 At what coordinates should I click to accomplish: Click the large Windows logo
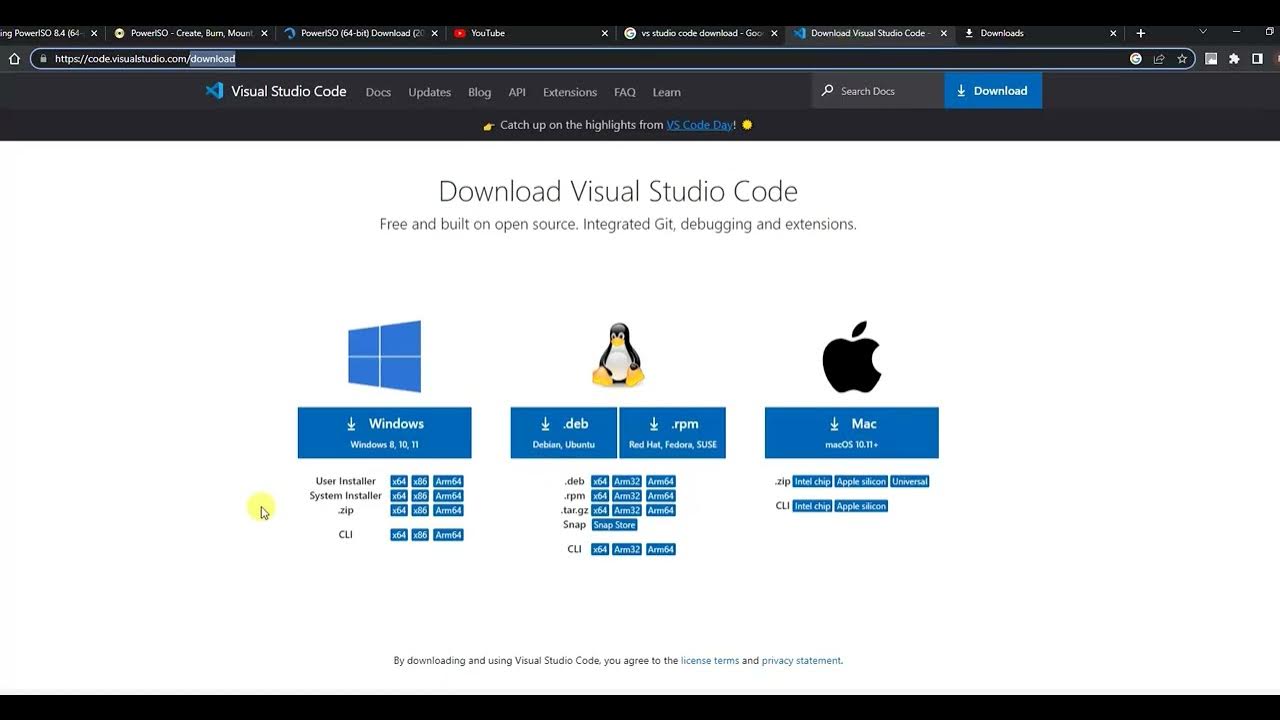pos(384,356)
